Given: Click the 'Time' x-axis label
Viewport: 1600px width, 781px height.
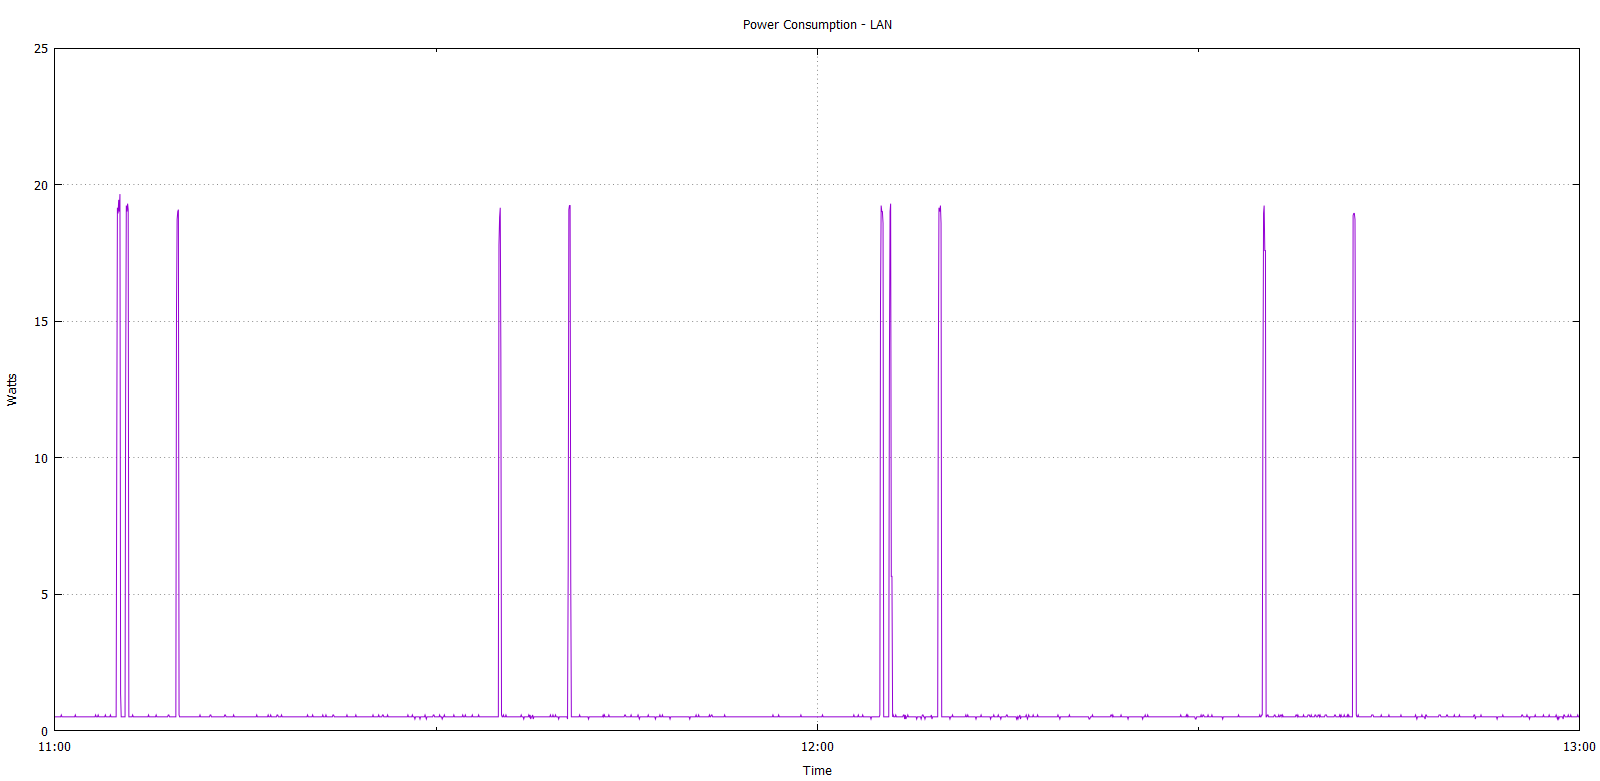Looking at the screenshot, I should [816, 770].
